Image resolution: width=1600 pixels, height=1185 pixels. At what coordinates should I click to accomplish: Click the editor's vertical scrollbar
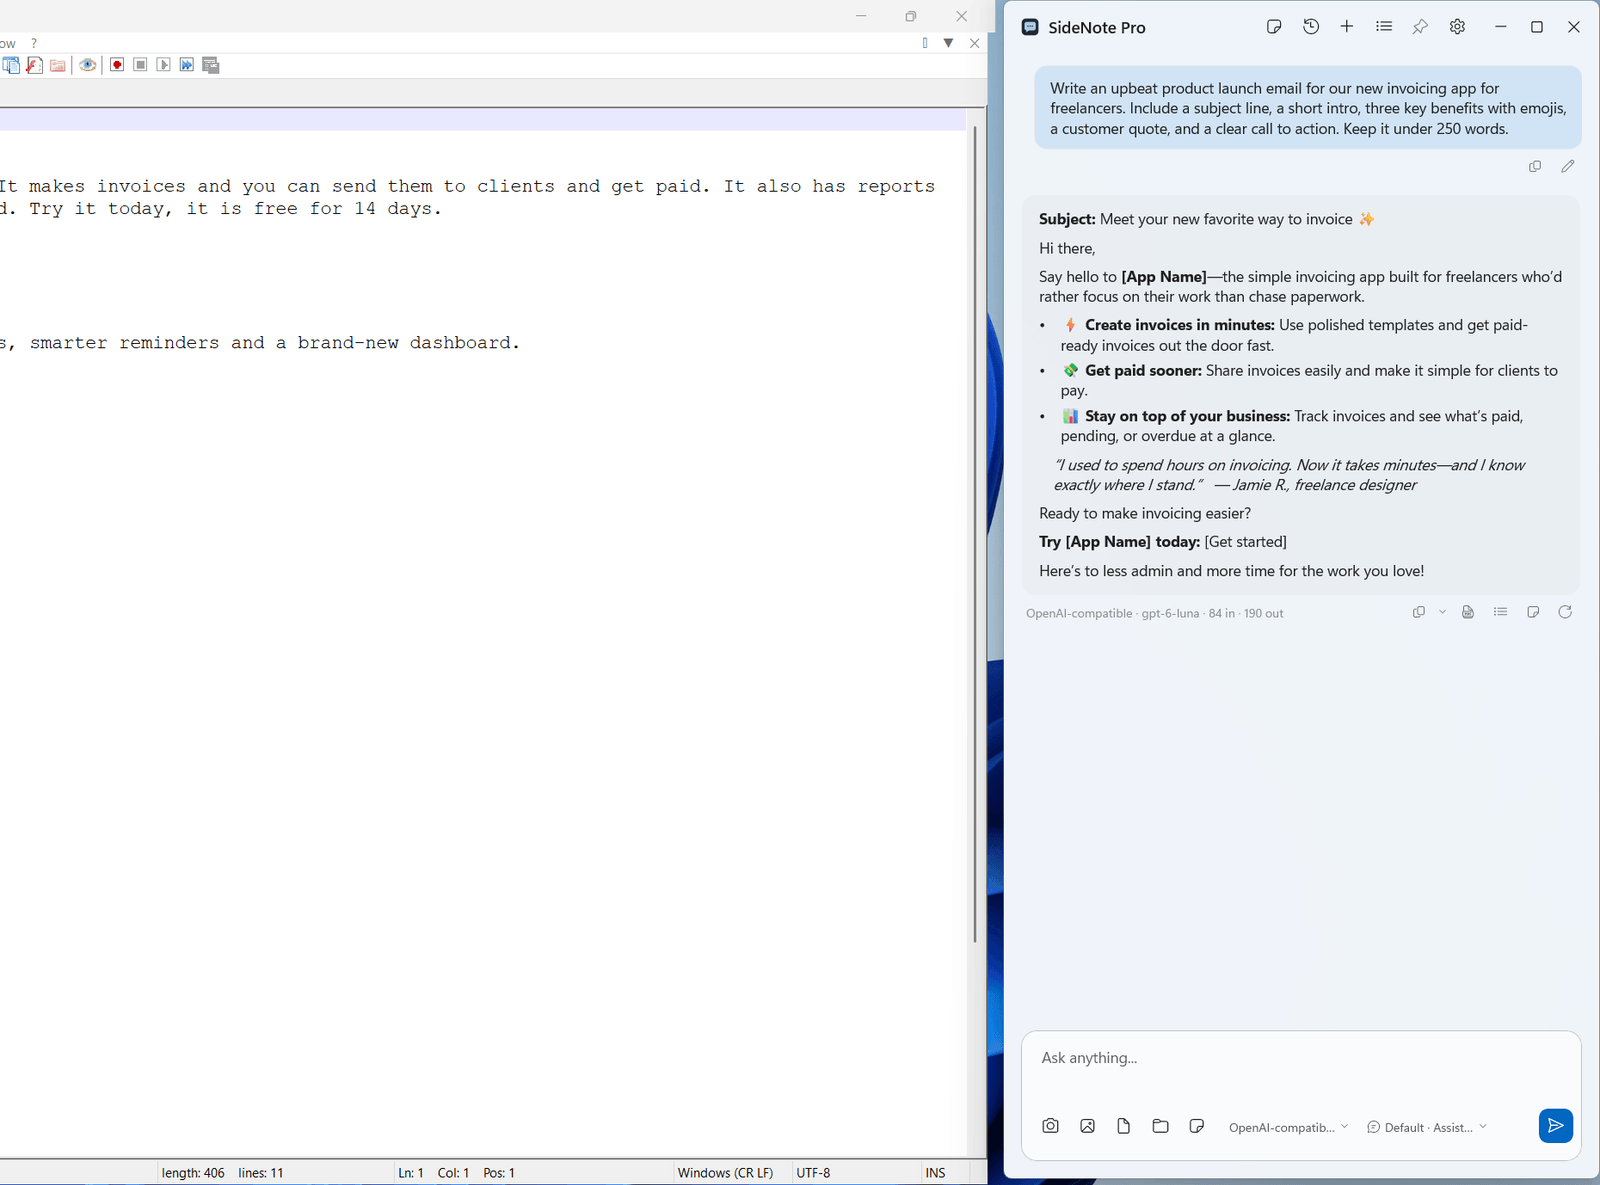[x=975, y=534]
